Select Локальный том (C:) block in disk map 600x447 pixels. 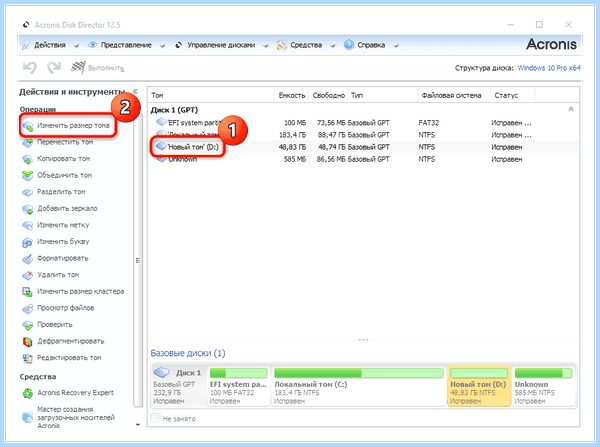[359, 386]
